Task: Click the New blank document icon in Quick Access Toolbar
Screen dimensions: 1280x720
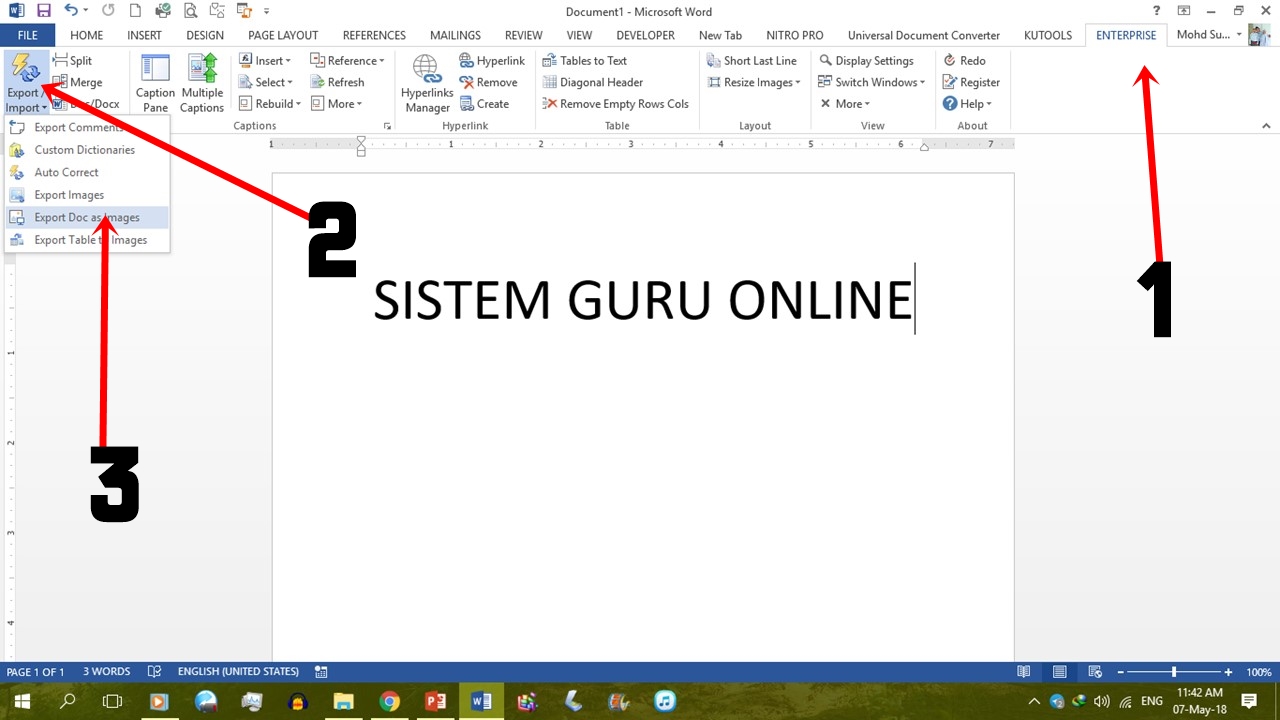Action: pyautogui.click(x=135, y=11)
